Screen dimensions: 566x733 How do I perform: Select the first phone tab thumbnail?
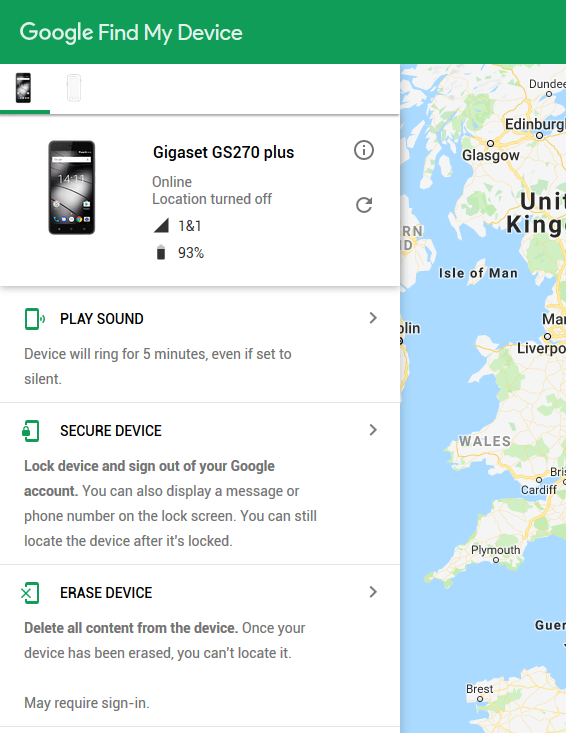coord(23,87)
